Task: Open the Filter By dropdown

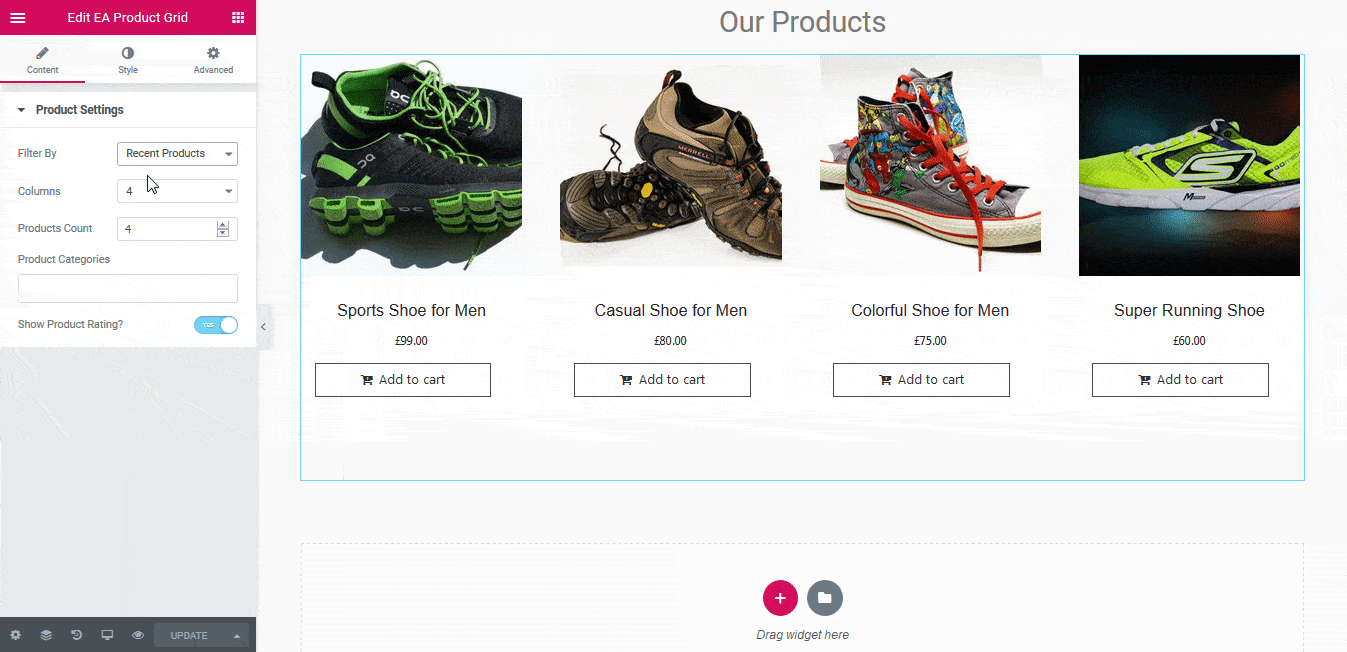Action: 177,154
